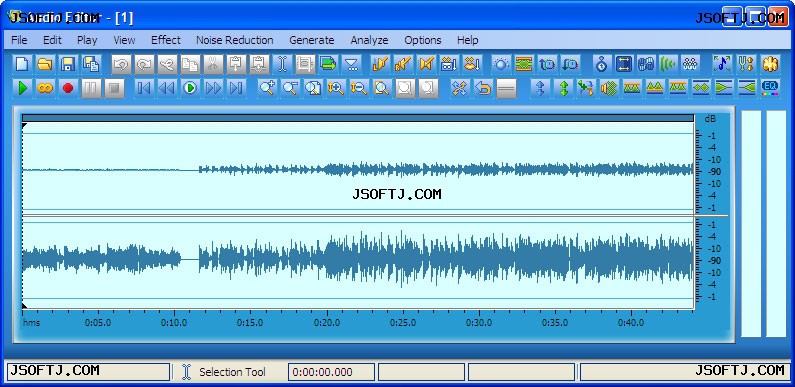Click the double-arrow Rewind button
The height and width of the screenshot is (387, 795).
[x=167, y=88]
